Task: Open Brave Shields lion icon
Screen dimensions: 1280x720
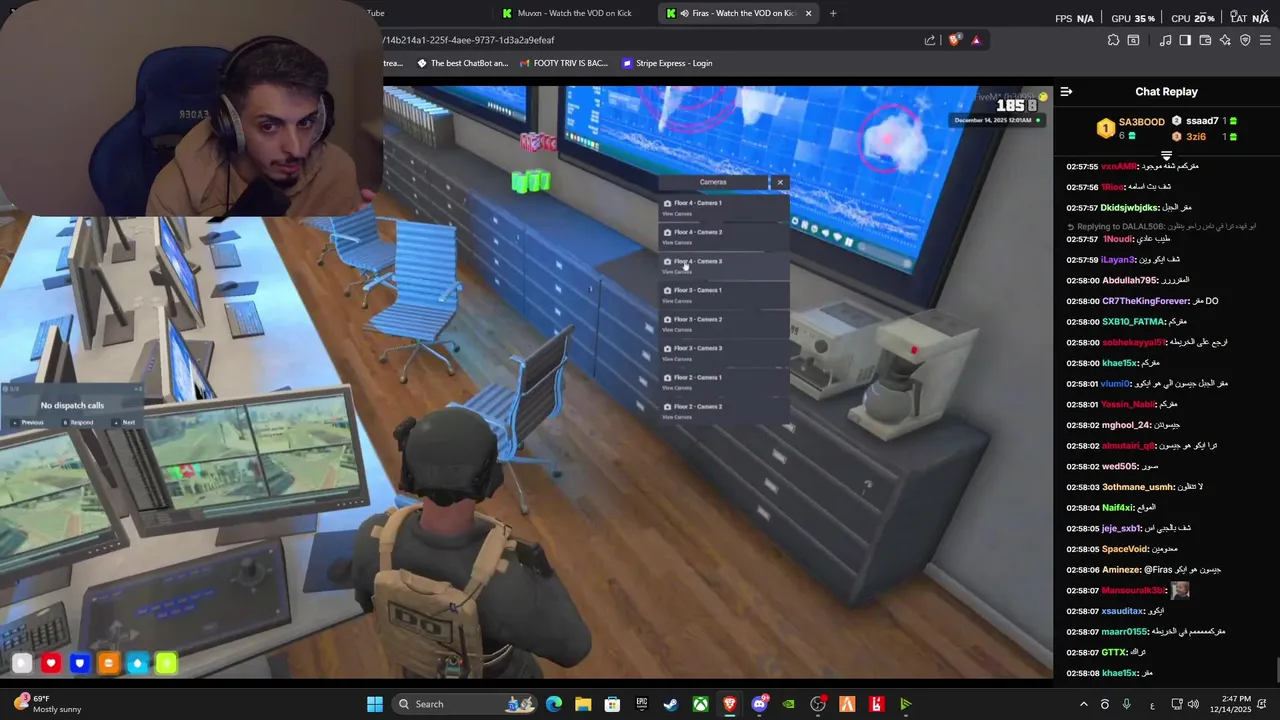Action: [x=954, y=40]
